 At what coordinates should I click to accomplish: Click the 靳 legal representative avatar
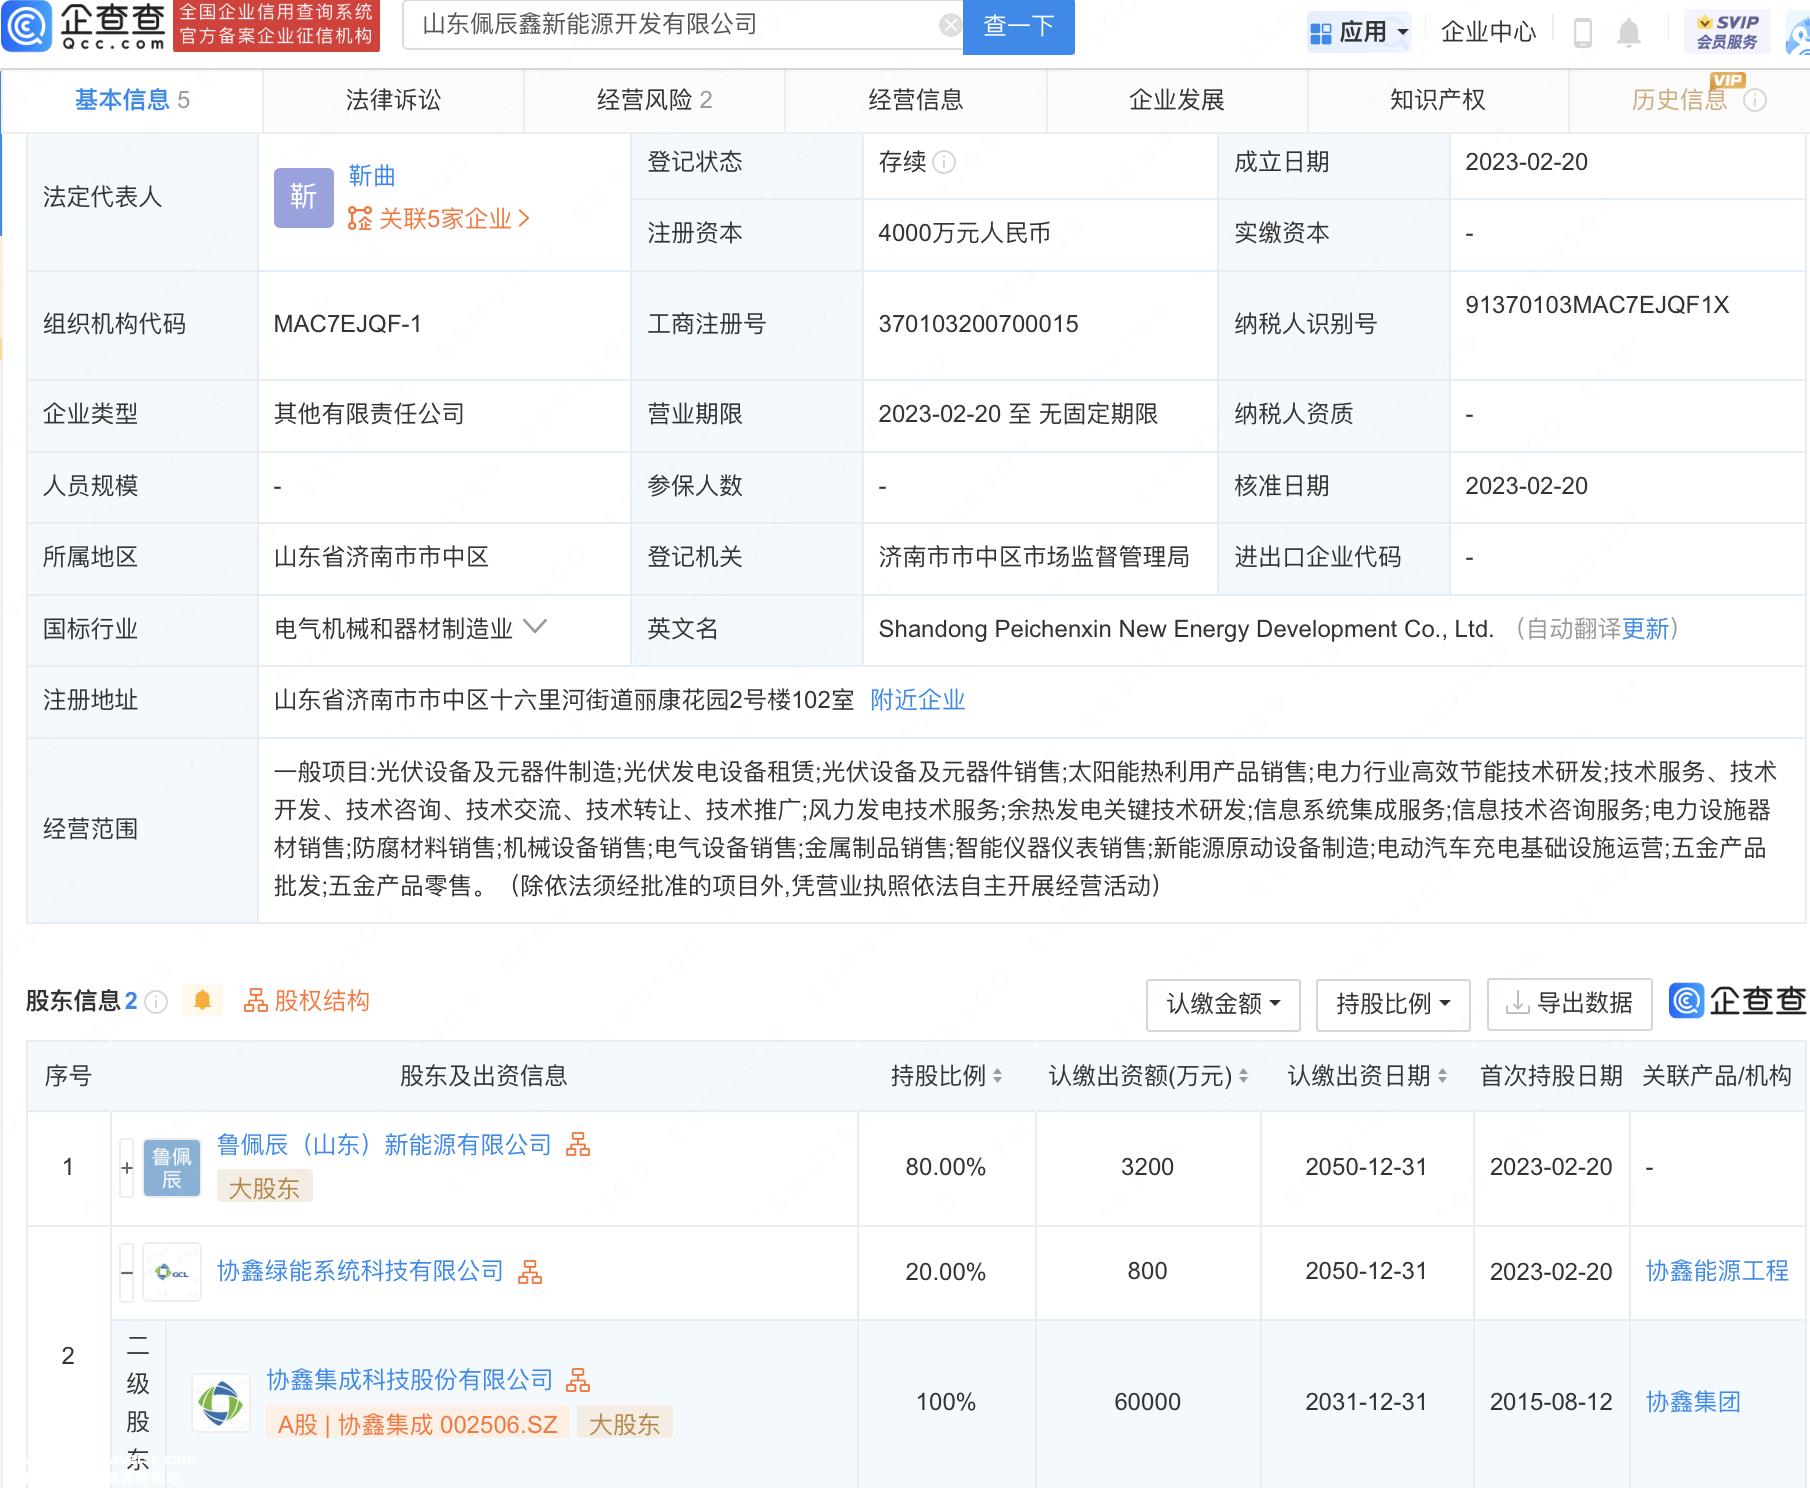tap(304, 197)
